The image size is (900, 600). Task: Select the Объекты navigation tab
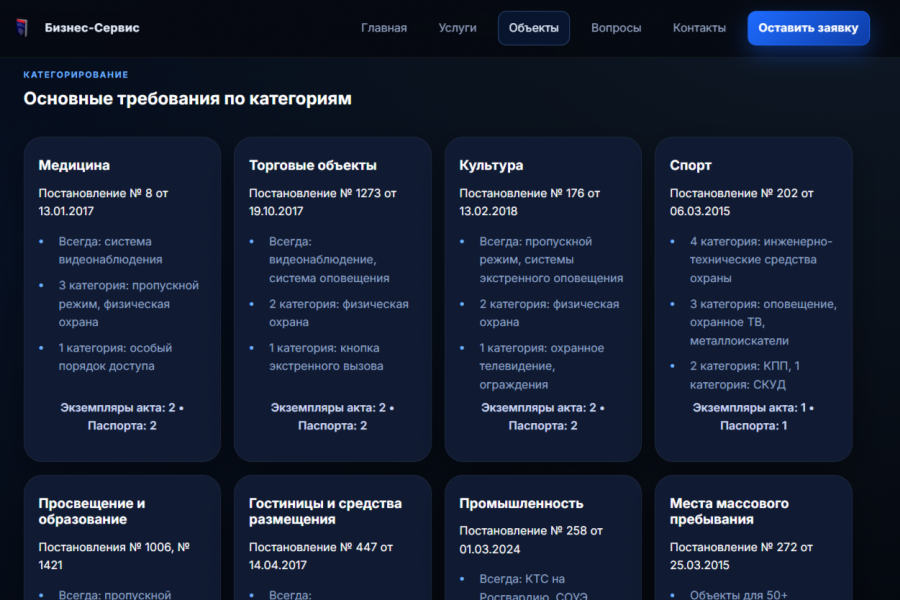point(534,28)
